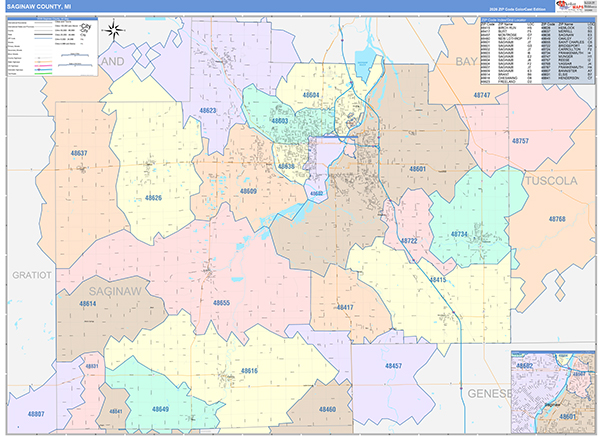Select ZIP code label 48417
Viewport: 600px width, 436px height.
(345, 307)
